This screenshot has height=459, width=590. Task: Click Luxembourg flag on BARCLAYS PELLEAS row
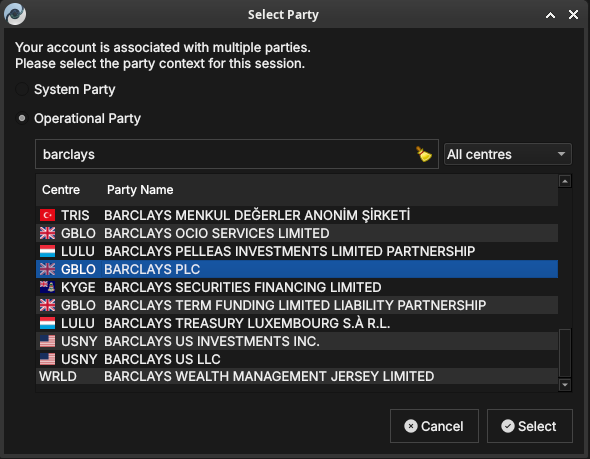tap(47, 251)
